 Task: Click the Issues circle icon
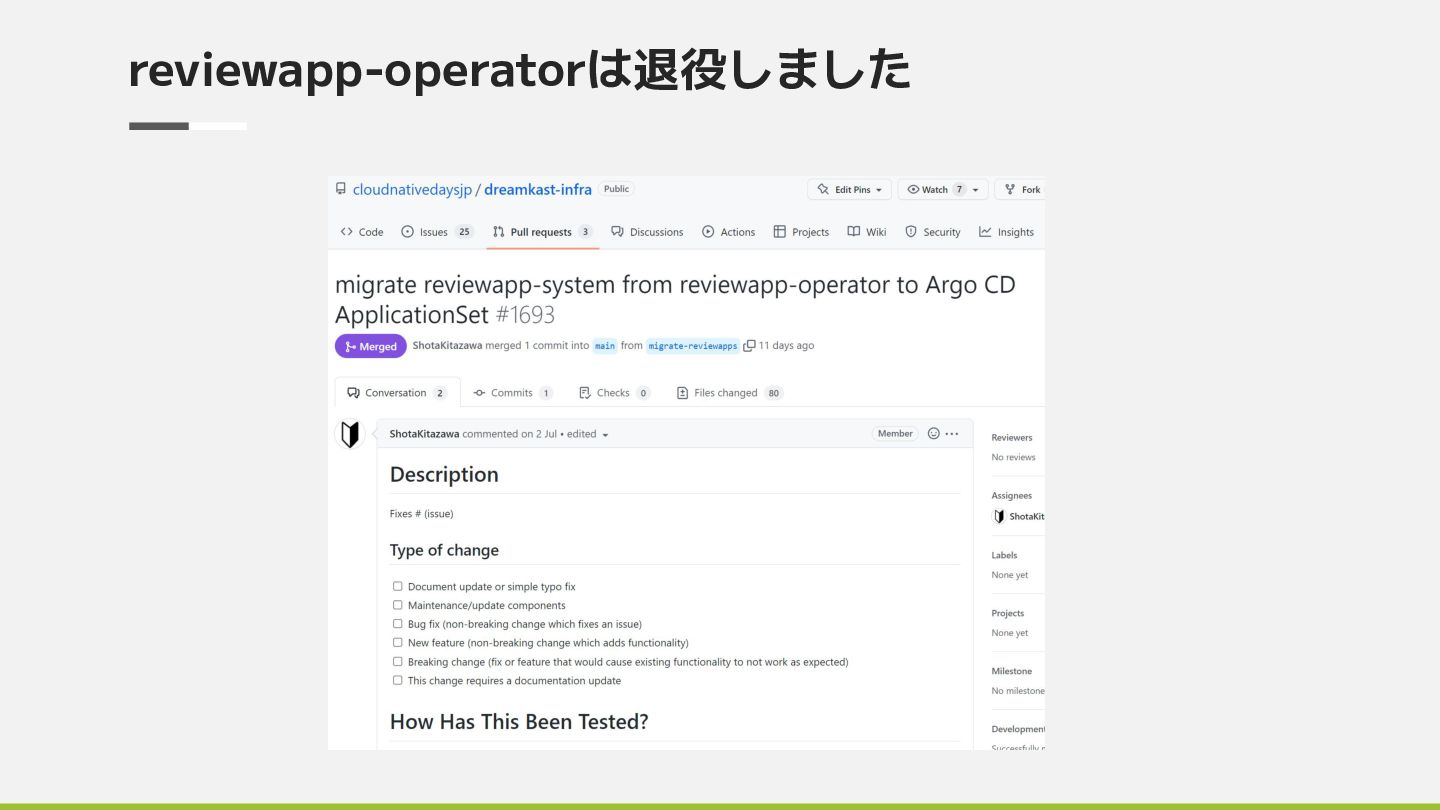[x=407, y=232]
